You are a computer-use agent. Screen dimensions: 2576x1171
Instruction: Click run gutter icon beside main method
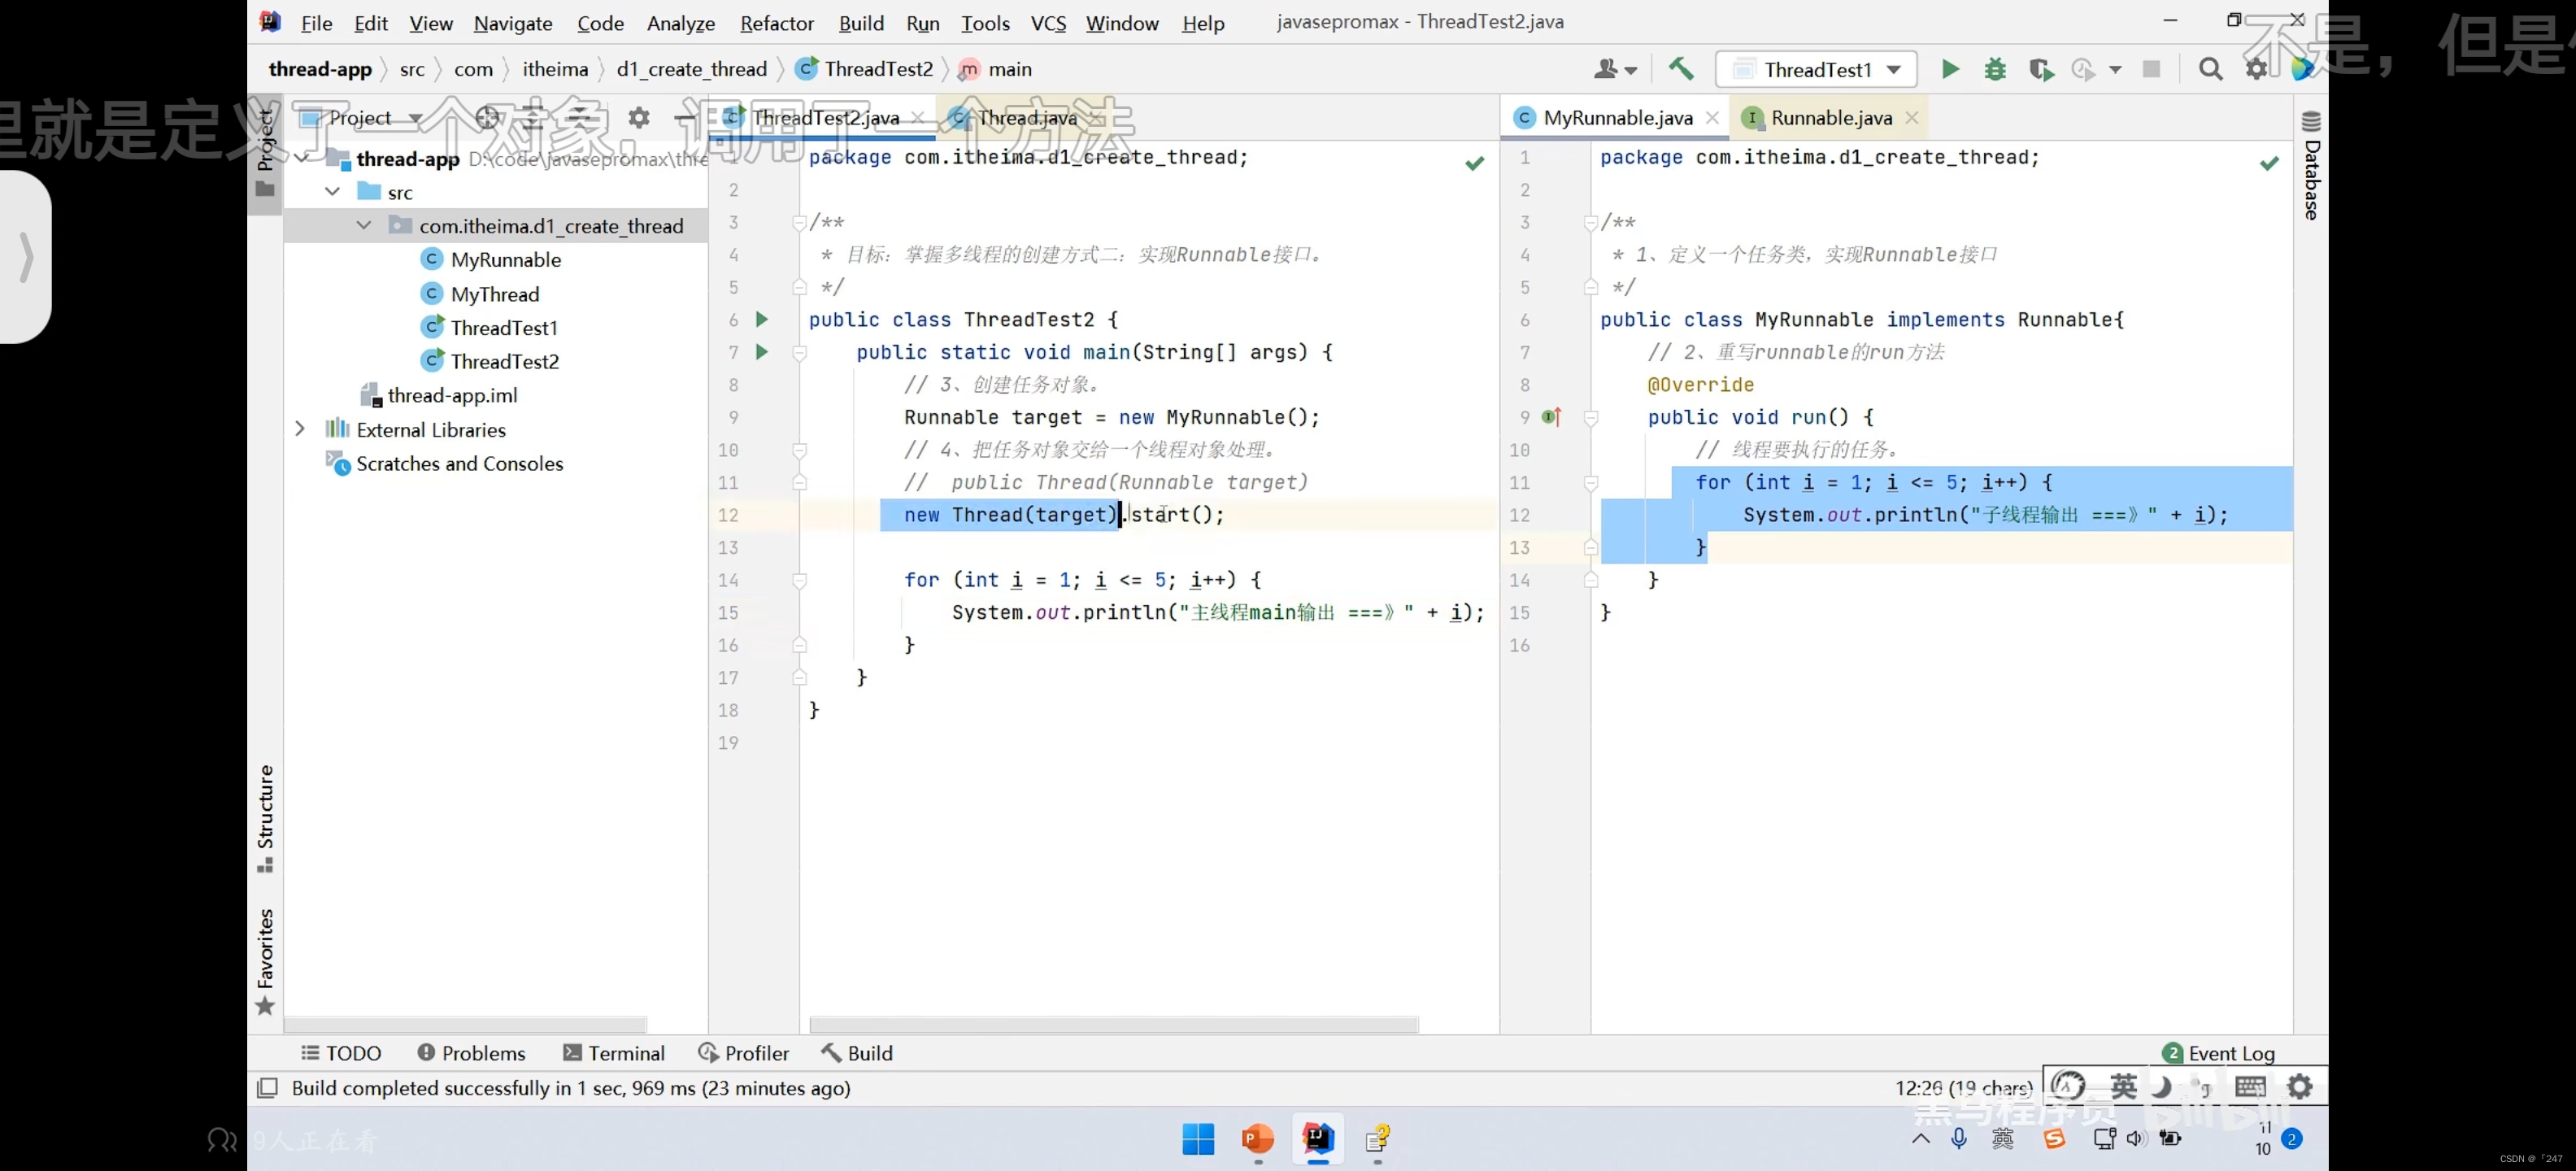tap(762, 352)
